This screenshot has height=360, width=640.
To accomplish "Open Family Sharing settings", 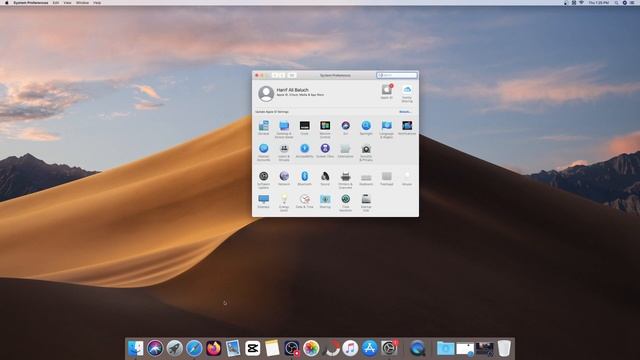I will (x=407, y=93).
